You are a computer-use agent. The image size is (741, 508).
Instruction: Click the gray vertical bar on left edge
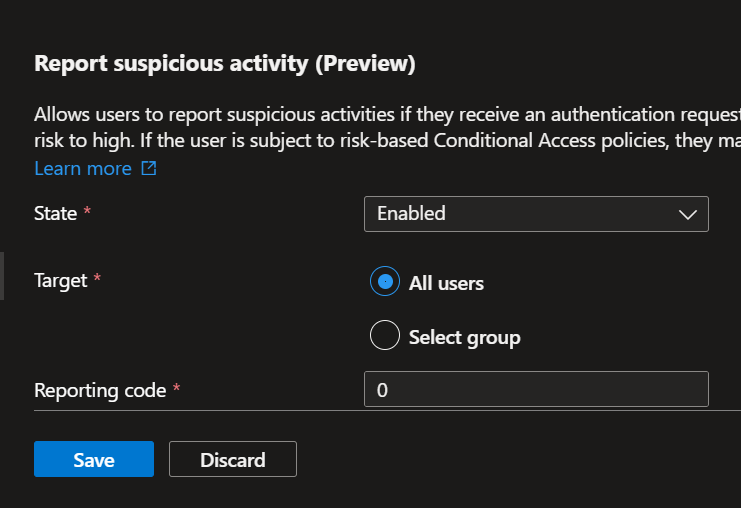click(x=2, y=276)
